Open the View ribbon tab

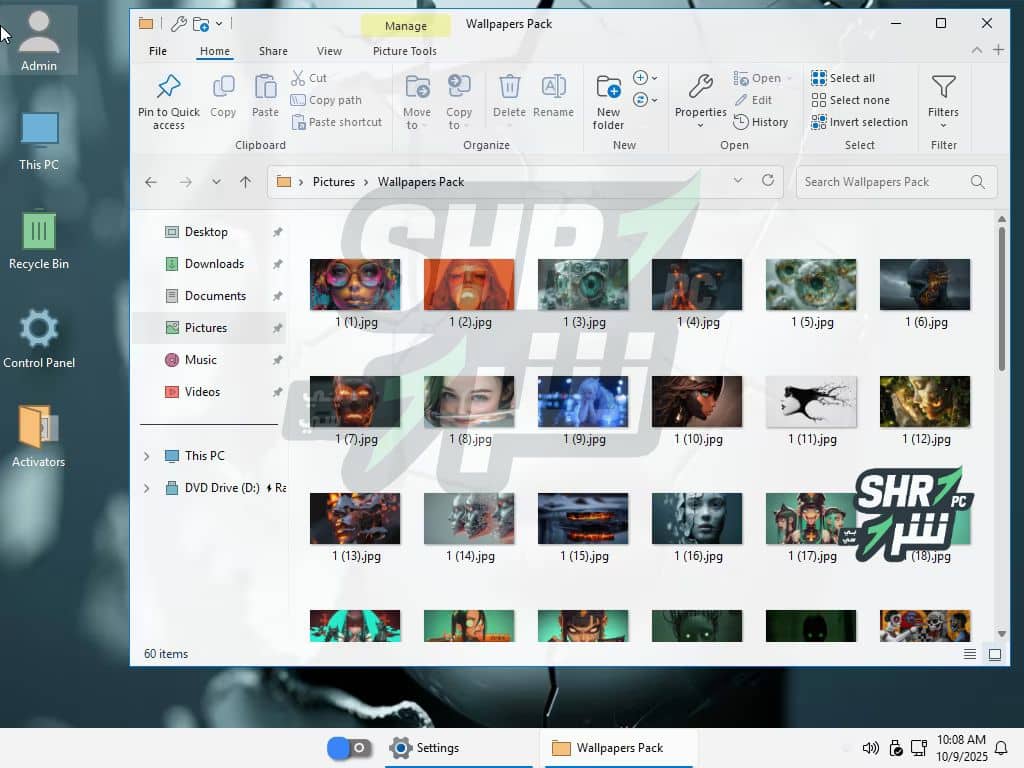pyautogui.click(x=329, y=51)
